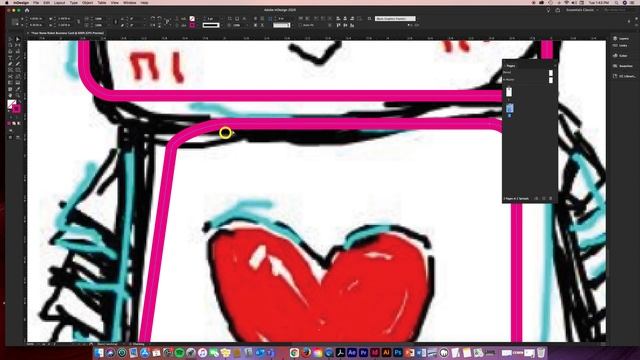Open the Swatches panel
This screenshot has height=360, width=640.
pos(623,66)
